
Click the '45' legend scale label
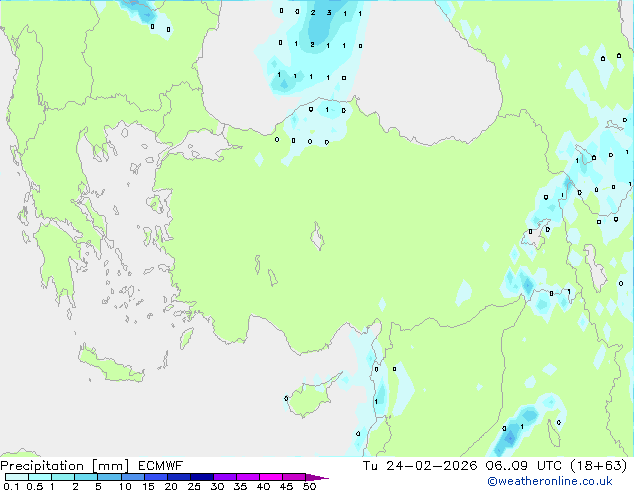coord(286,486)
